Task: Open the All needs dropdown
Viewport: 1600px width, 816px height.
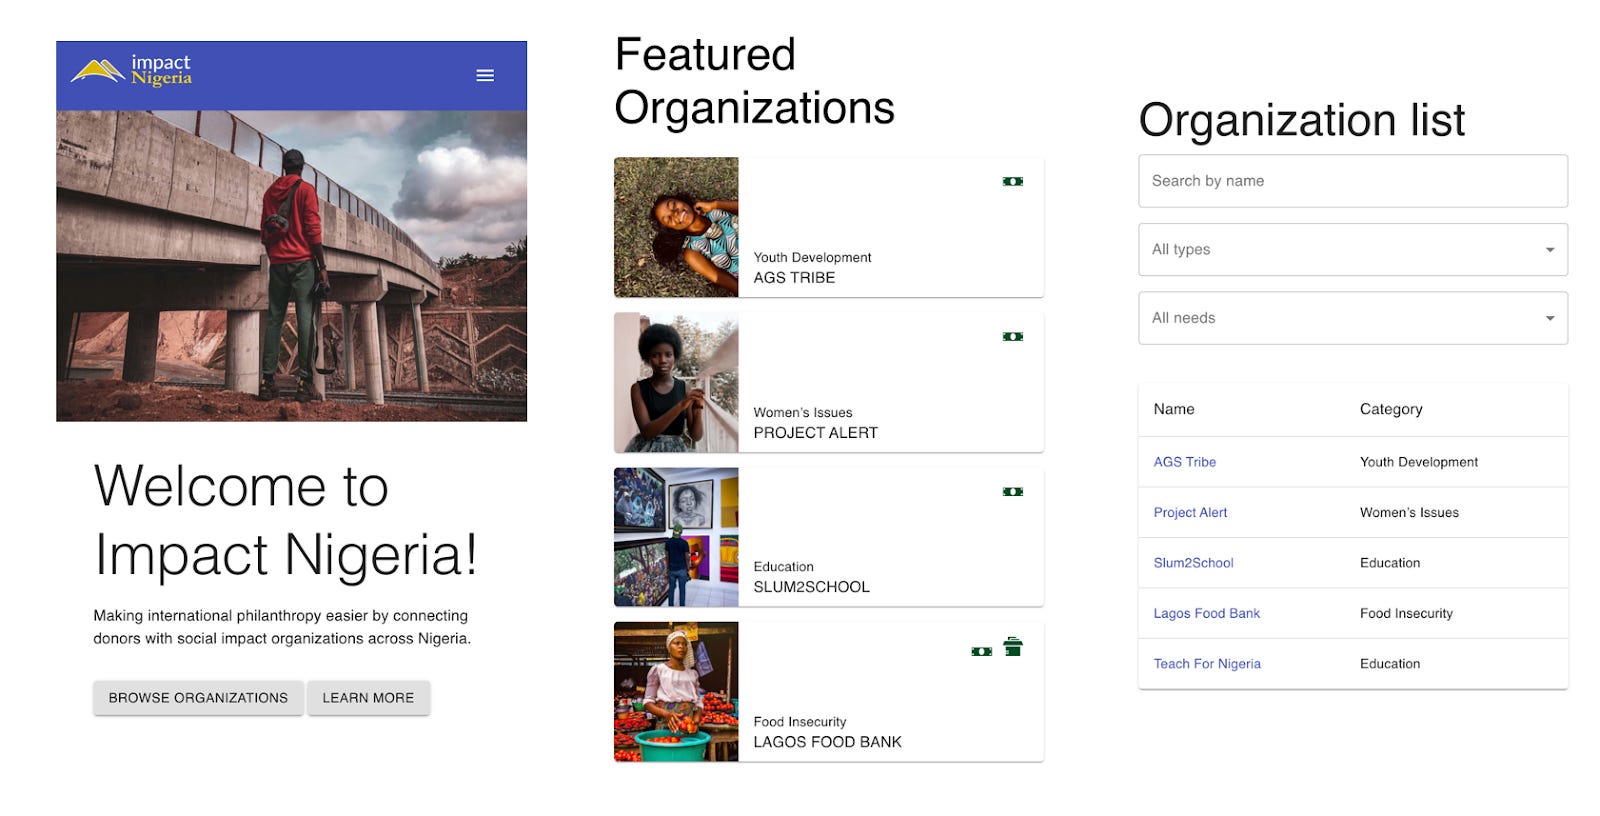Action: tap(1353, 318)
